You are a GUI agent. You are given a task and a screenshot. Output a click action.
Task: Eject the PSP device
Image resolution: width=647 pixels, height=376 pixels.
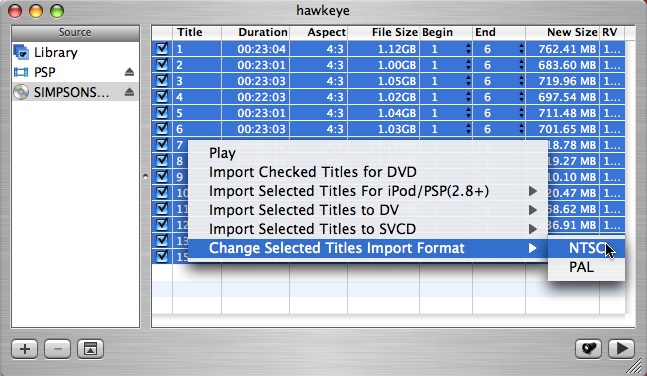129,72
